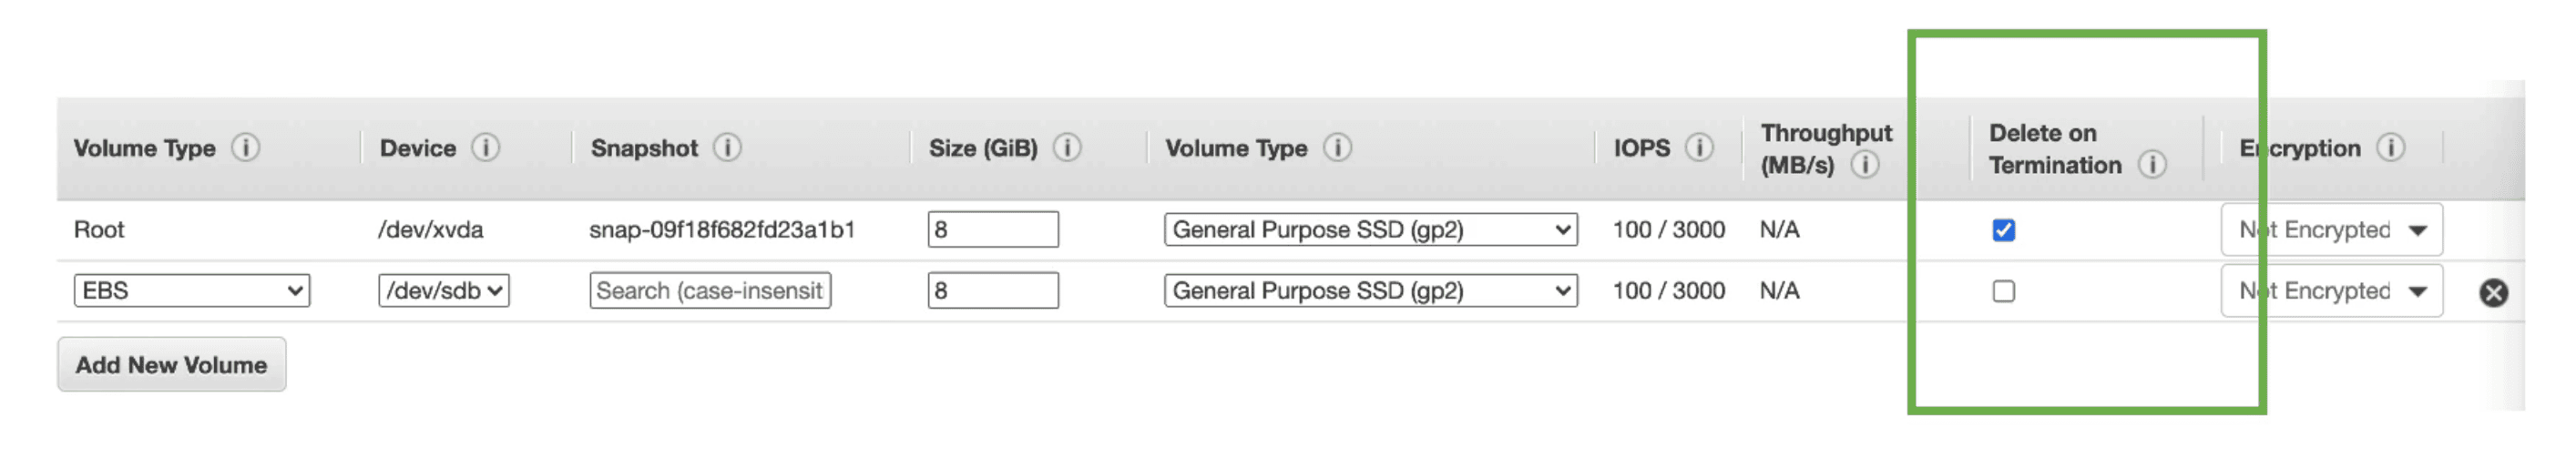
Task: Open EBS row General Purpose SSD dropdown
Action: pyautogui.click(x=1370, y=291)
